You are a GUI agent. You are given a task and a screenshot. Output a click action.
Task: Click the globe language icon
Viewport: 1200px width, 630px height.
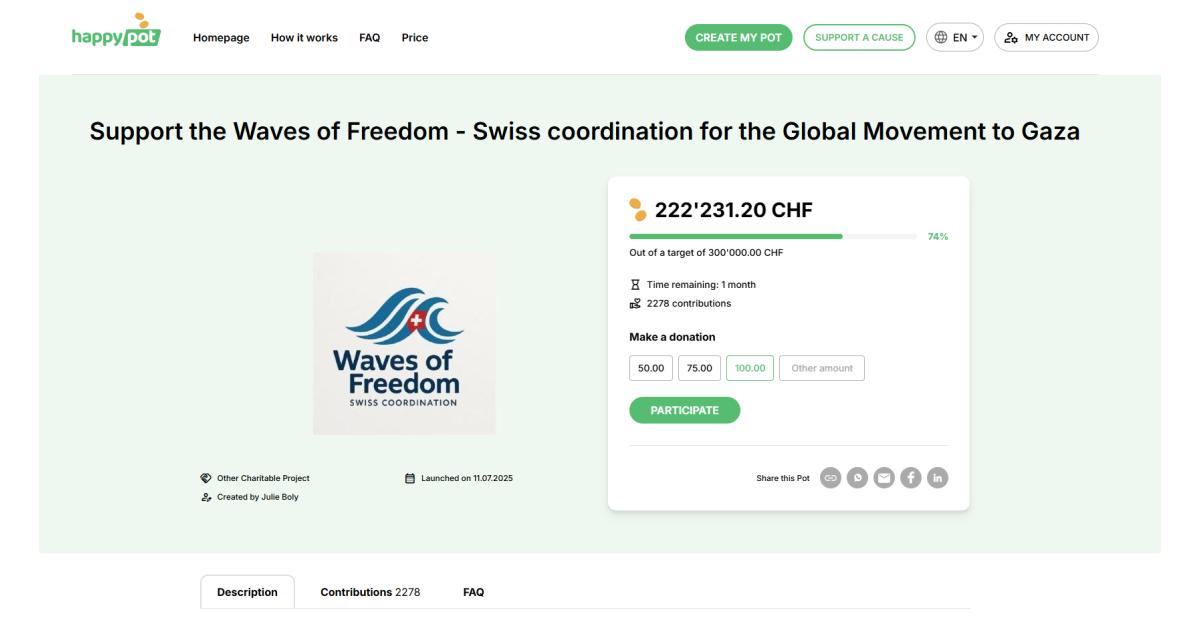coord(941,37)
